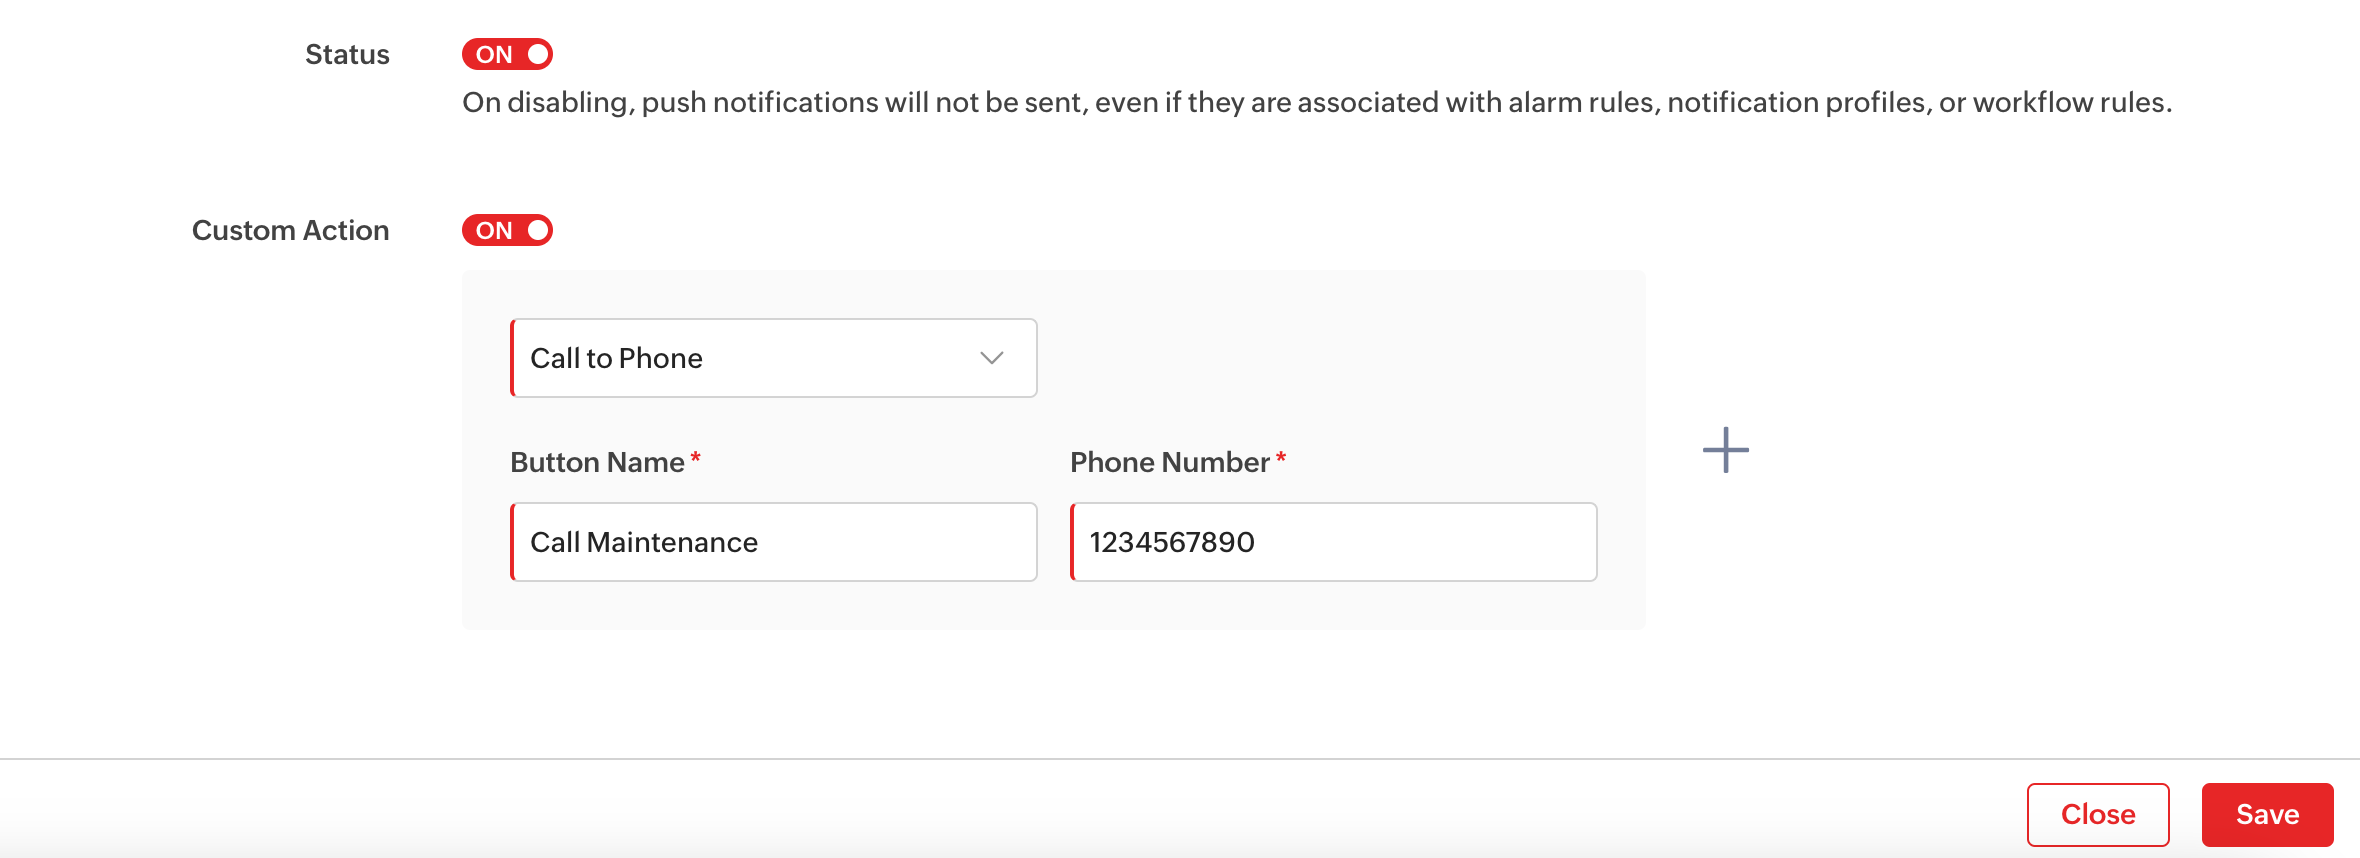Click the push notifications disabling description text

point(1316,102)
